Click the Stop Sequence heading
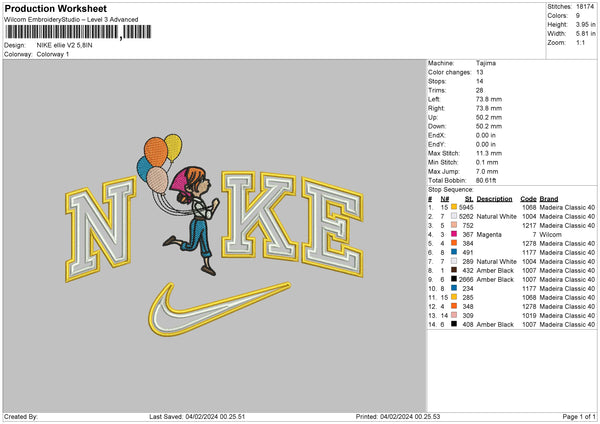Viewport: 600px width, 424px height. point(449,188)
